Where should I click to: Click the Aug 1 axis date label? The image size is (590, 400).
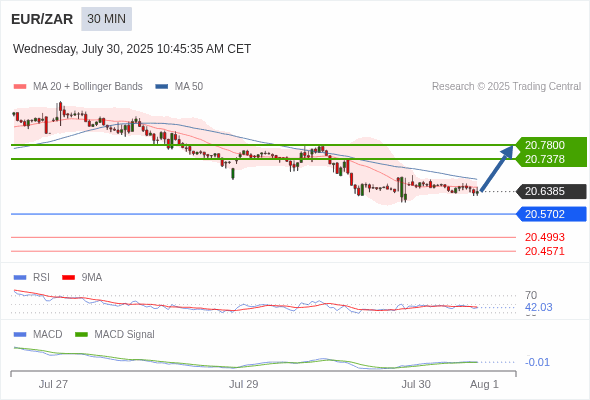click(x=484, y=385)
